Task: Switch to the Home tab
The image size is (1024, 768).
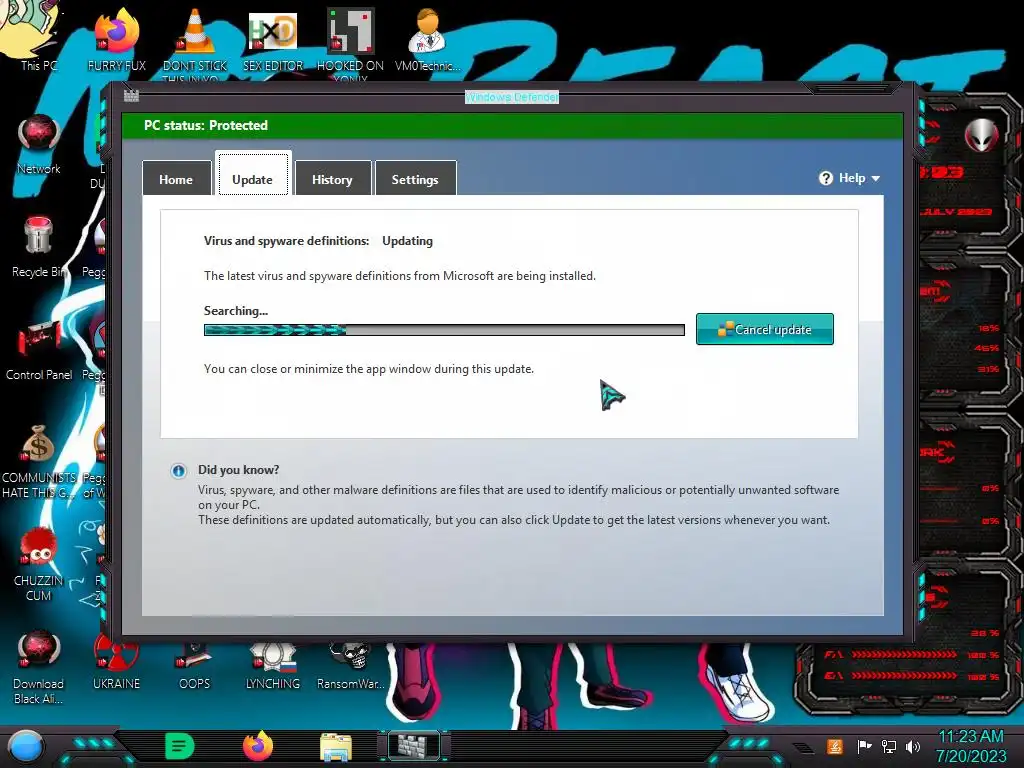Action: [176, 178]
